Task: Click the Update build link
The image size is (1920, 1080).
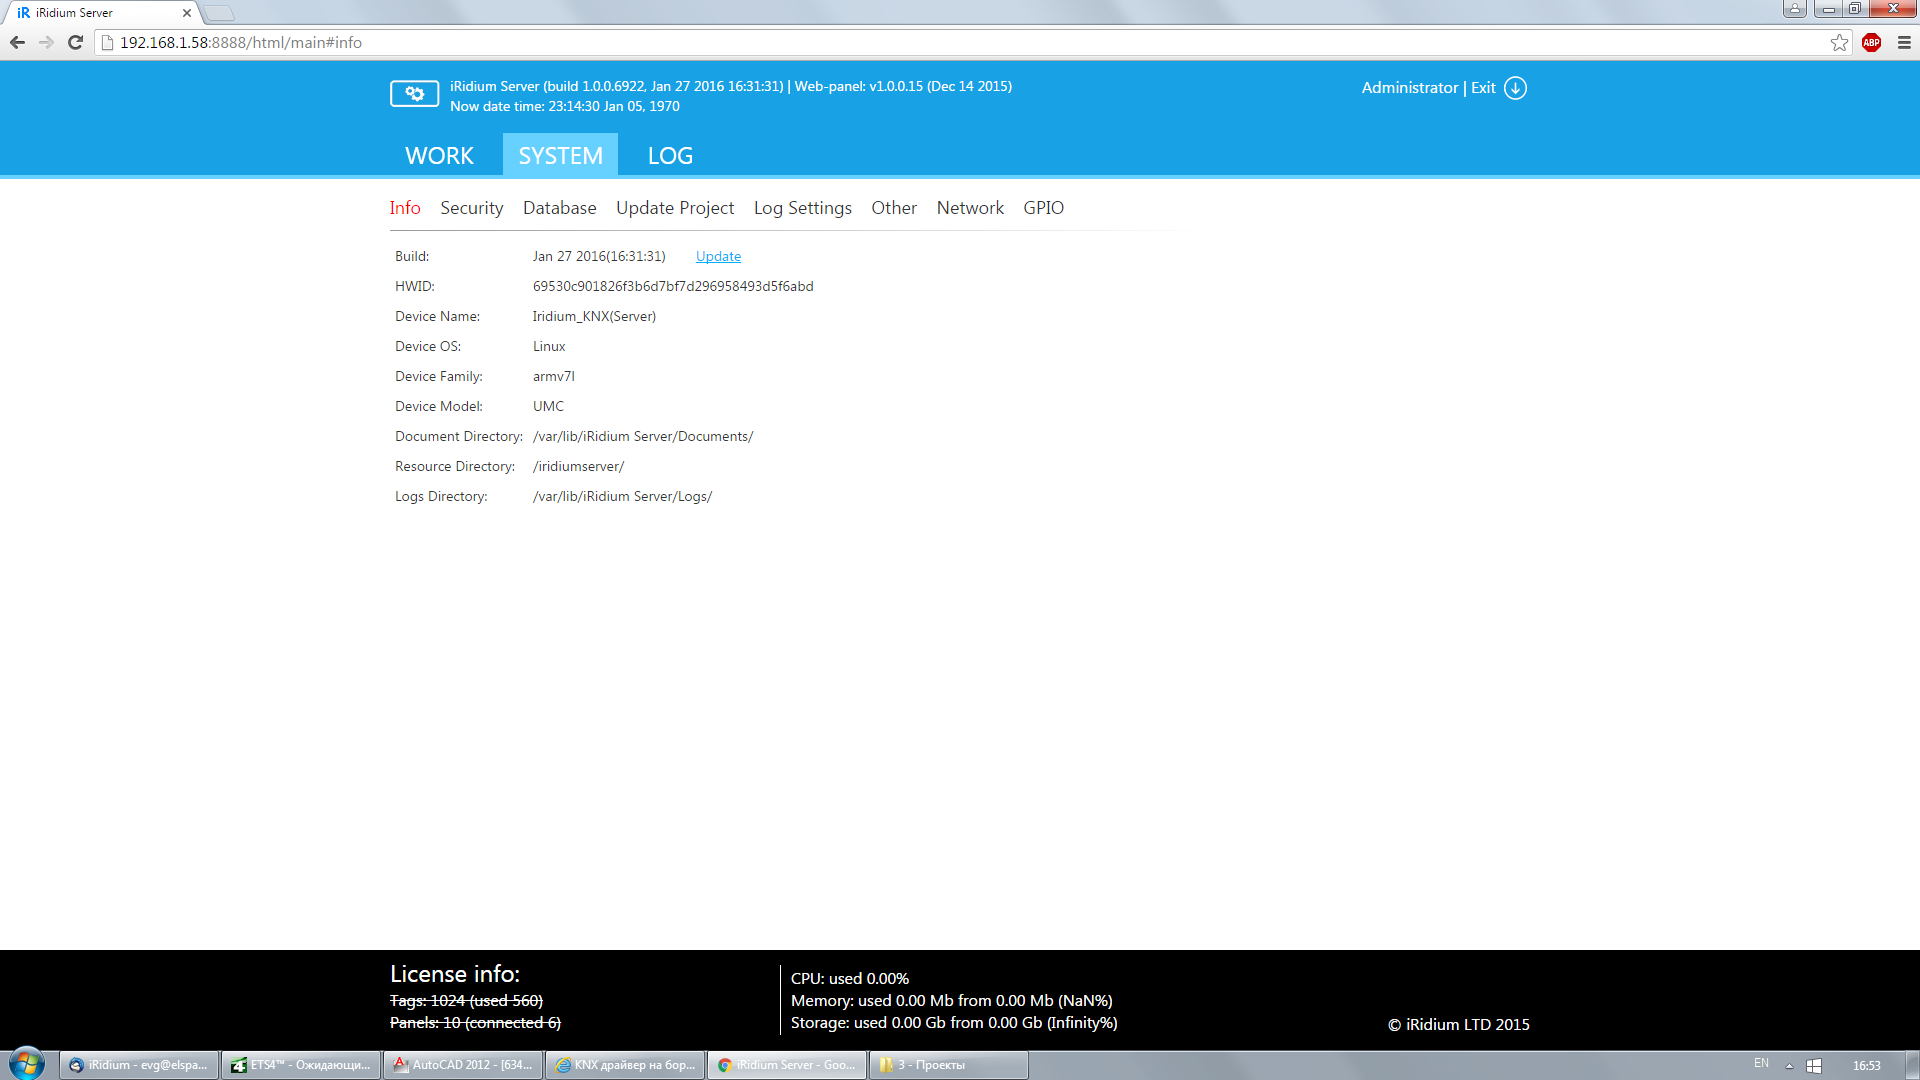Action: click(718, 257)
